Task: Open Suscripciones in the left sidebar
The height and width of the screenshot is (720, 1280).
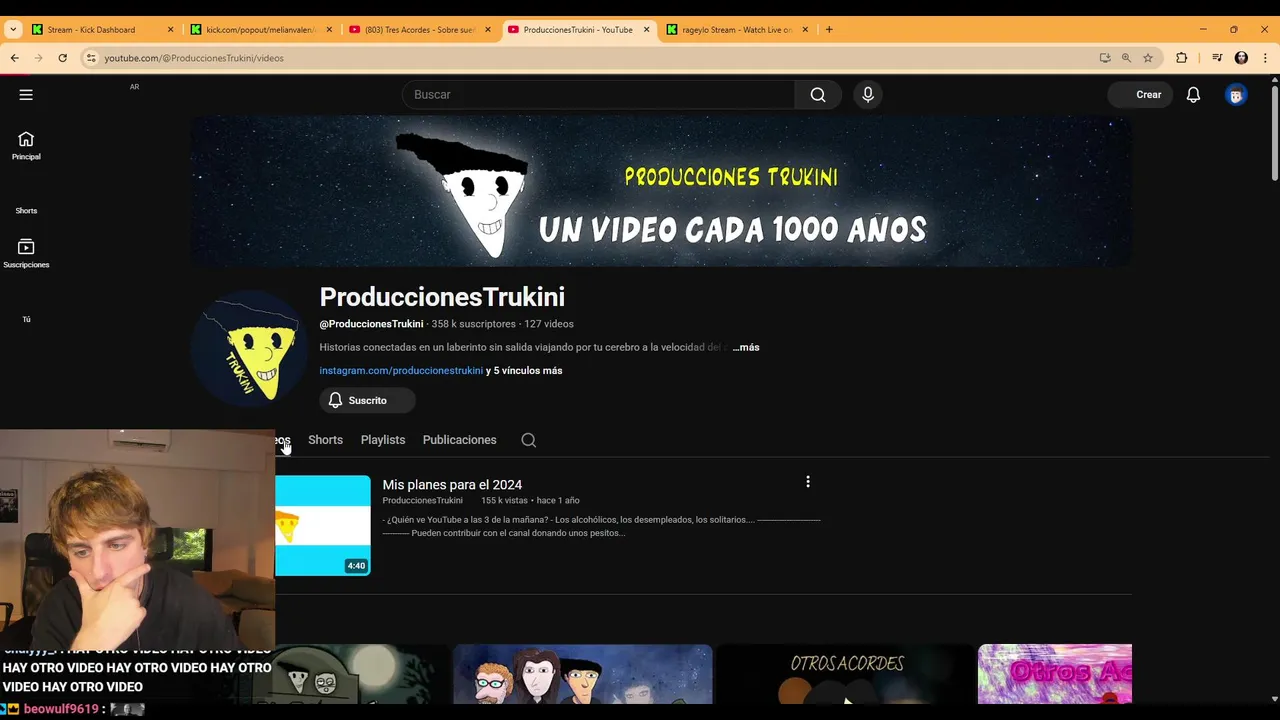Action: pos(26,254)
